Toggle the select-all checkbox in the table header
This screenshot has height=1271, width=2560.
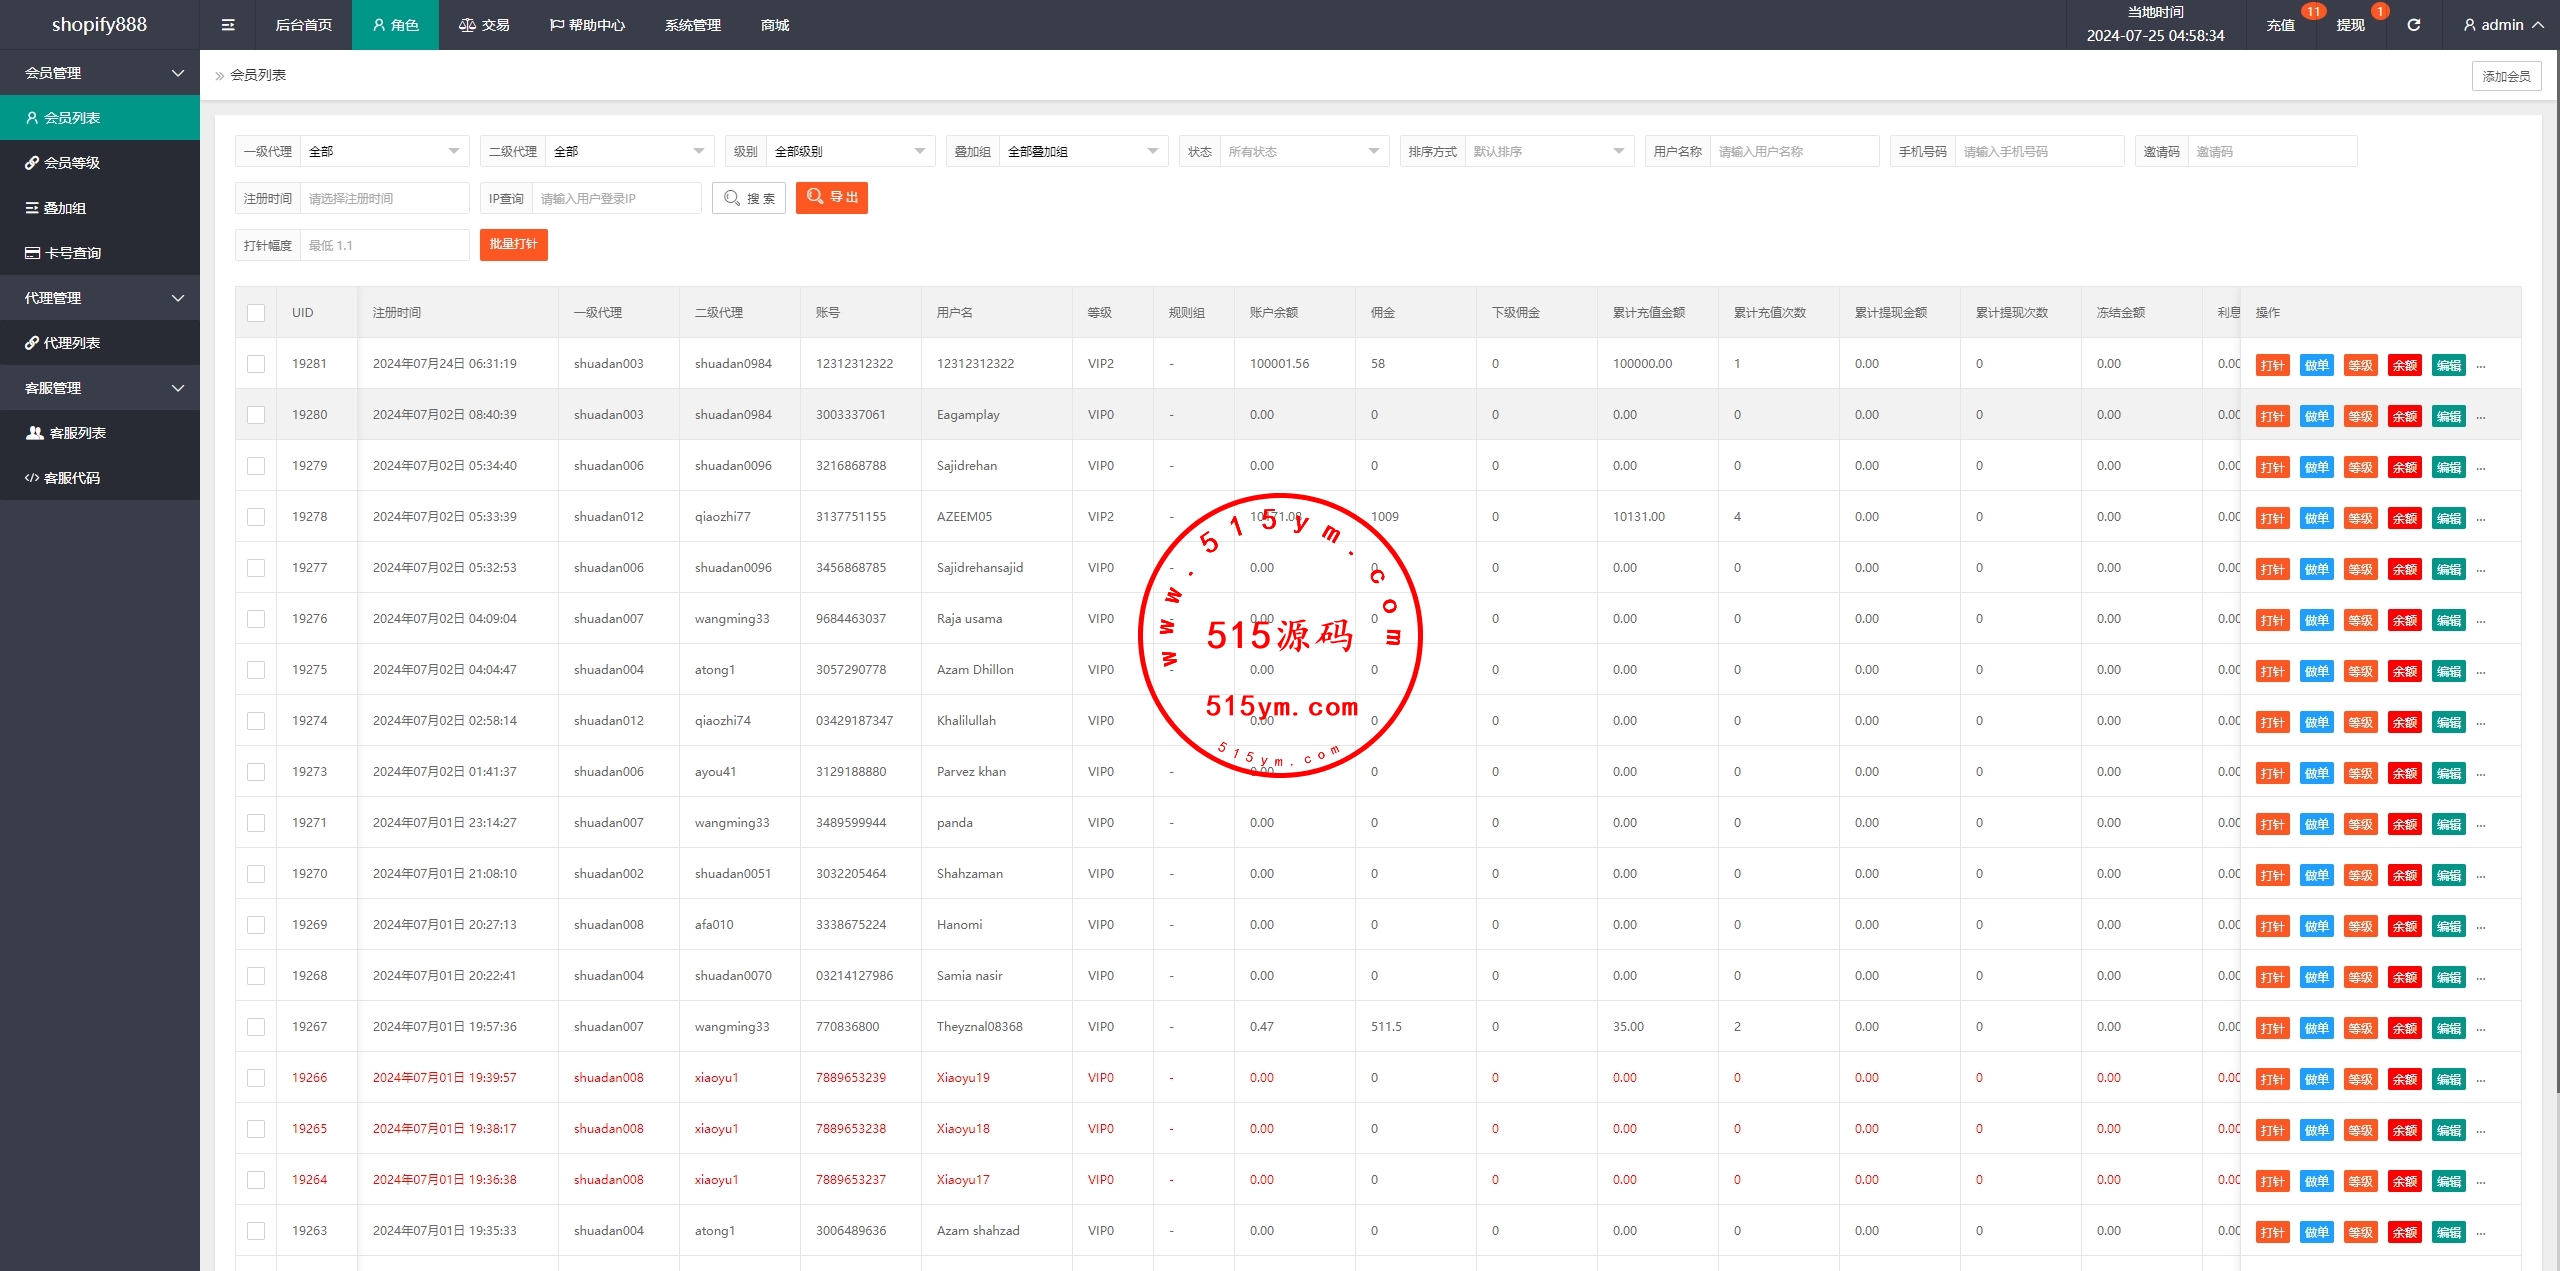[x=256, y=313]
